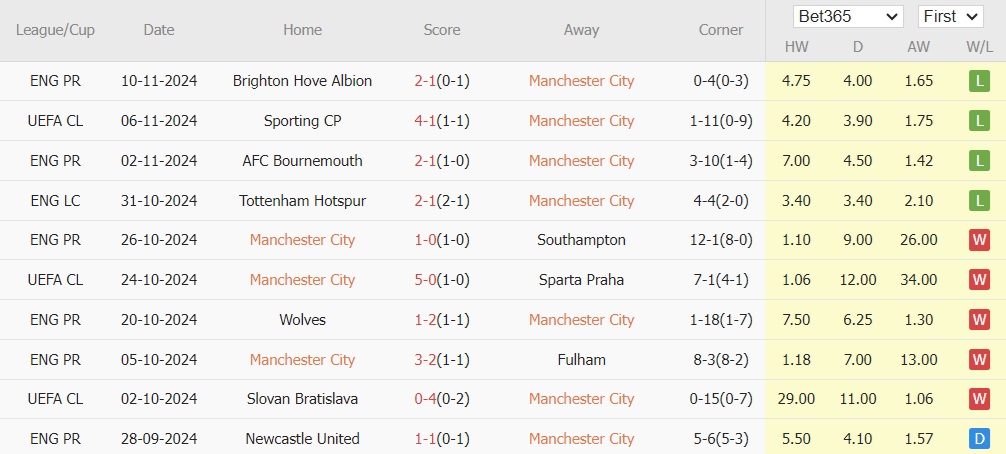Open Manchester City link in Wolves row

pyautogui.click(x=581, y=320)
